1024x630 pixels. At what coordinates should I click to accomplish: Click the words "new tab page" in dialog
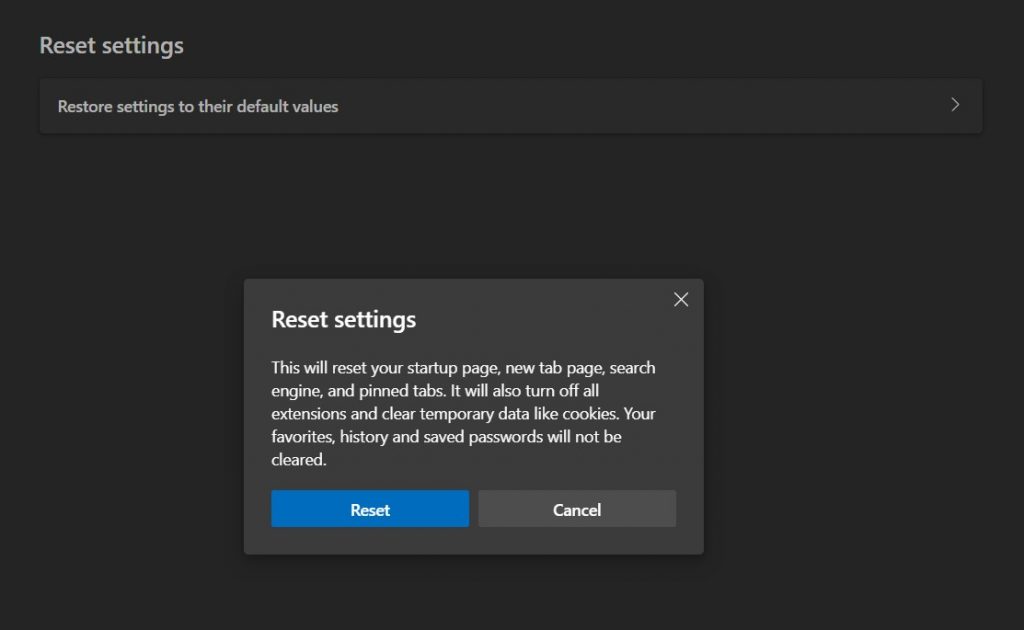(547, 368)
